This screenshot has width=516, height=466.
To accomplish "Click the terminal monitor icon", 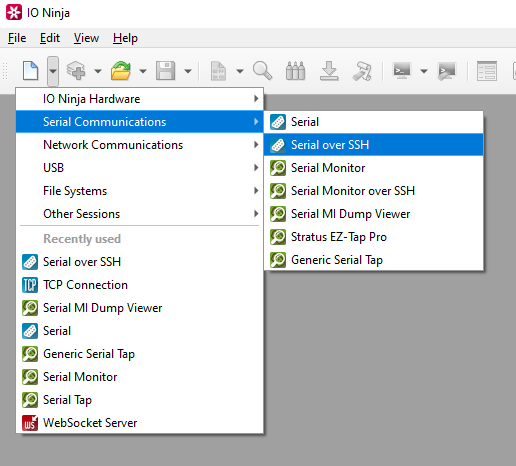I will 402,71.
